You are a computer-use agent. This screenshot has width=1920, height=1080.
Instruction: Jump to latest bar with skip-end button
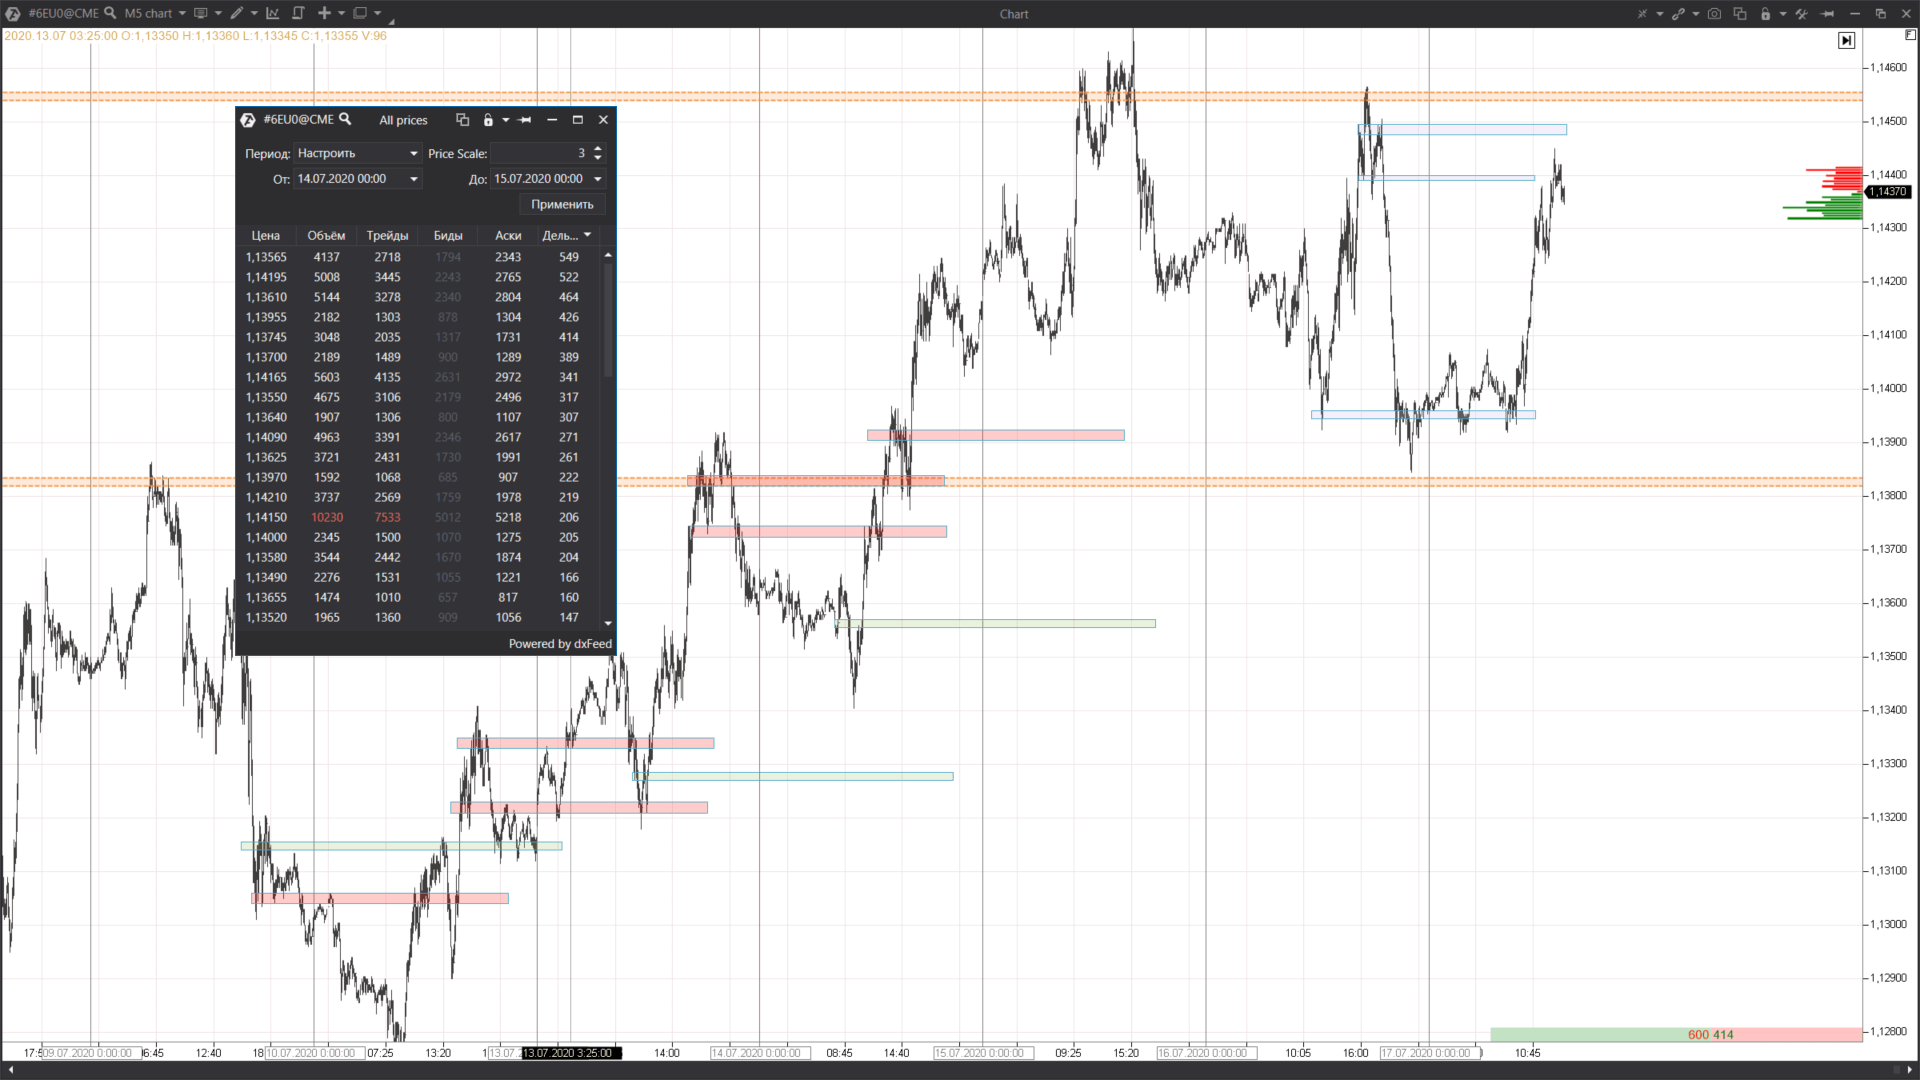click(x=1846, y=40)
